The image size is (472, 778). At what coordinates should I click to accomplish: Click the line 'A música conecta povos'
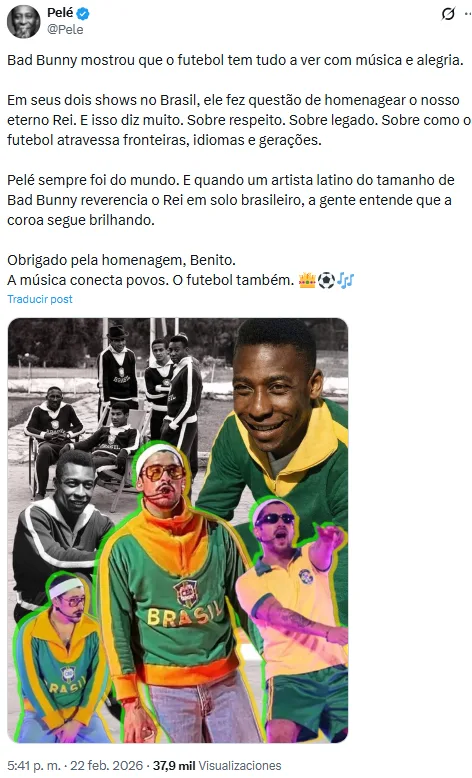151,280
